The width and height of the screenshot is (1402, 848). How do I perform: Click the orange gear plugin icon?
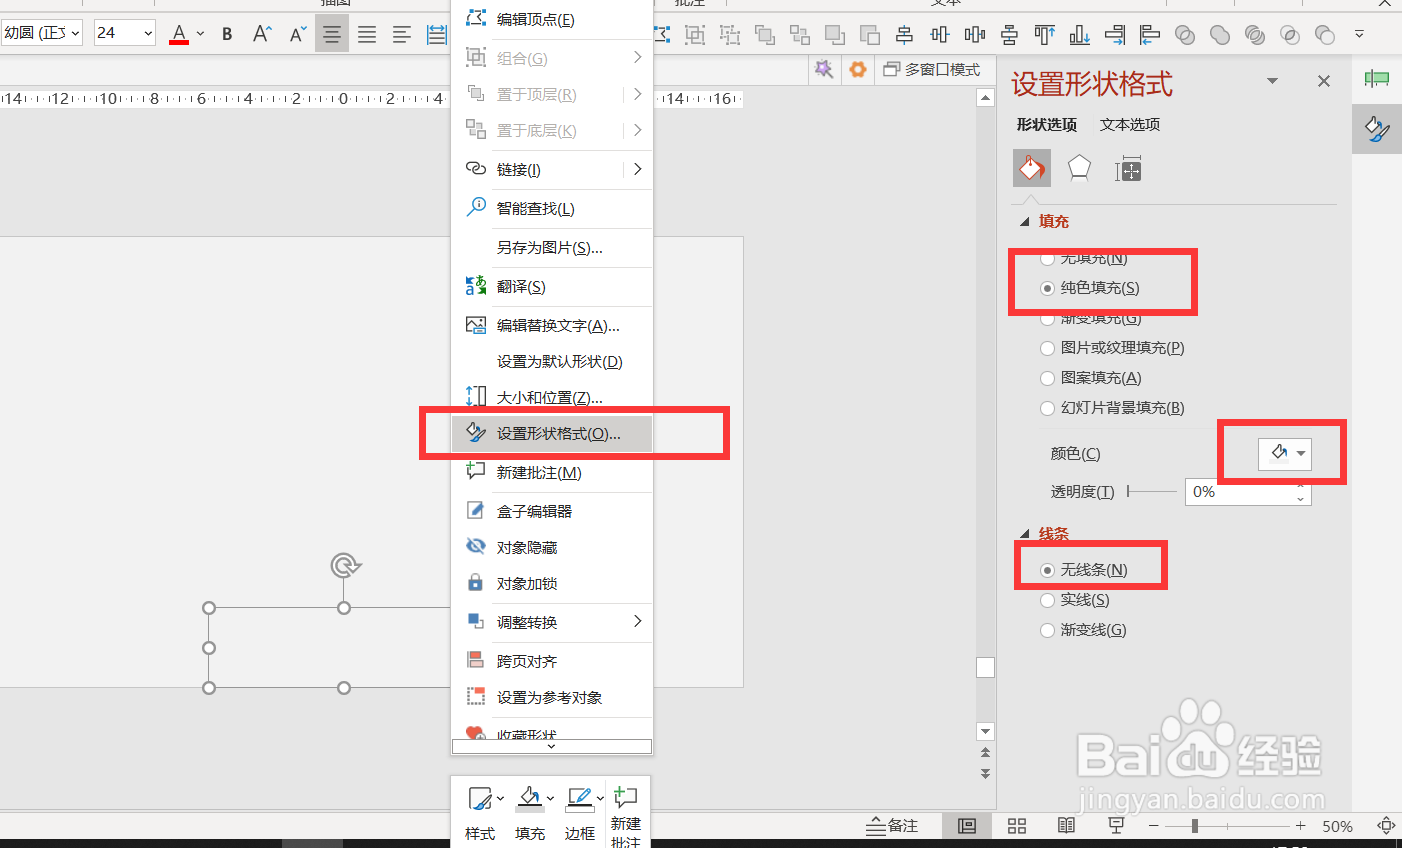click(857, 69)
